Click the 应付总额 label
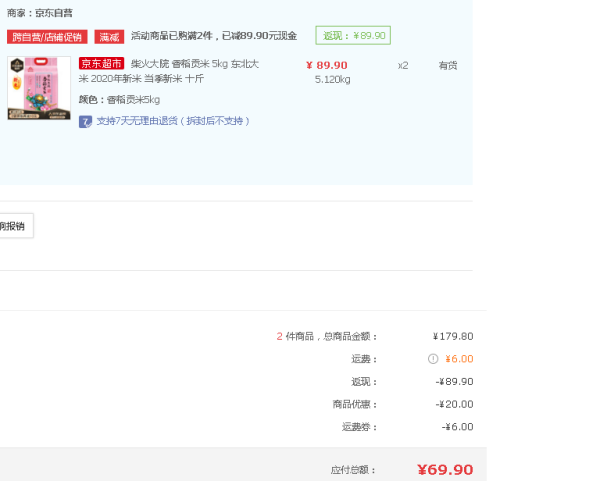 click(354, 470)
